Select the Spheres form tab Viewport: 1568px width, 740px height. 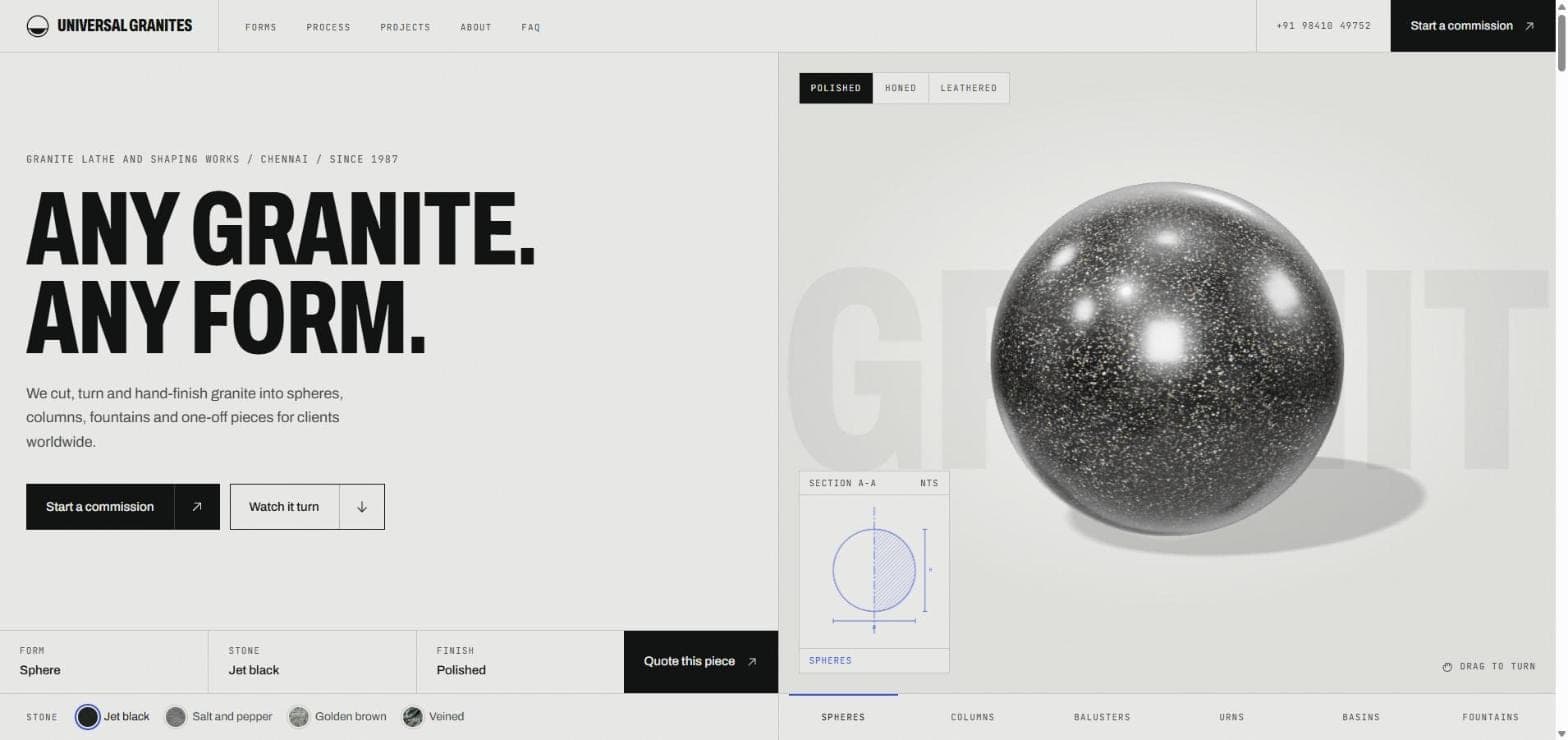pyautogui.click(x=843, y=717)
